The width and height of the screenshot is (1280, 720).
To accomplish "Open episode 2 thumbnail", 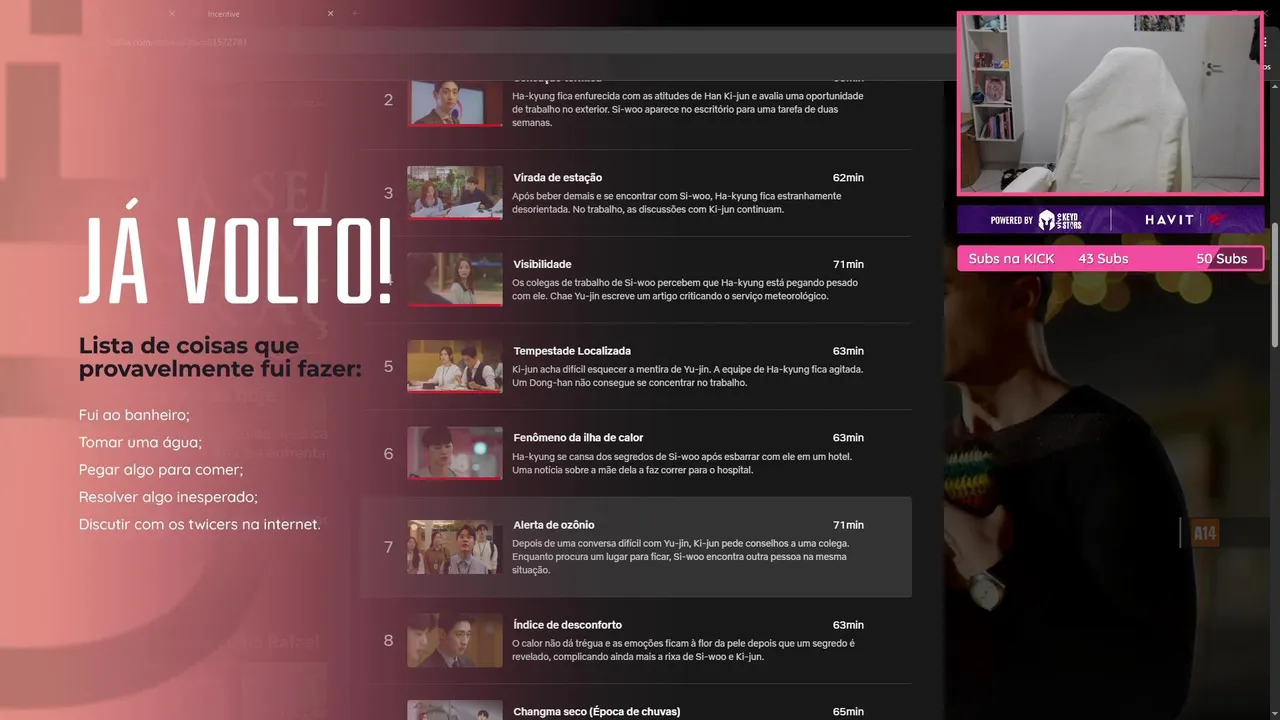I will coord(454,101).
